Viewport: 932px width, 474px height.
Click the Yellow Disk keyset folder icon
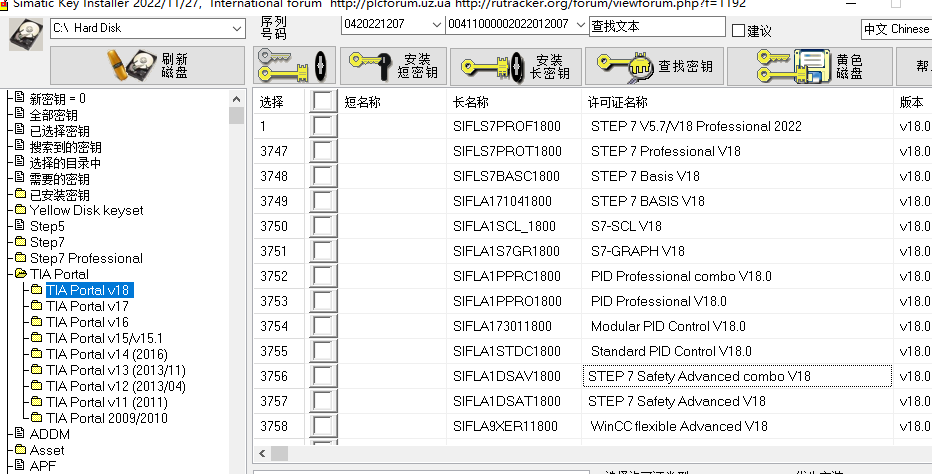(20, 210)
